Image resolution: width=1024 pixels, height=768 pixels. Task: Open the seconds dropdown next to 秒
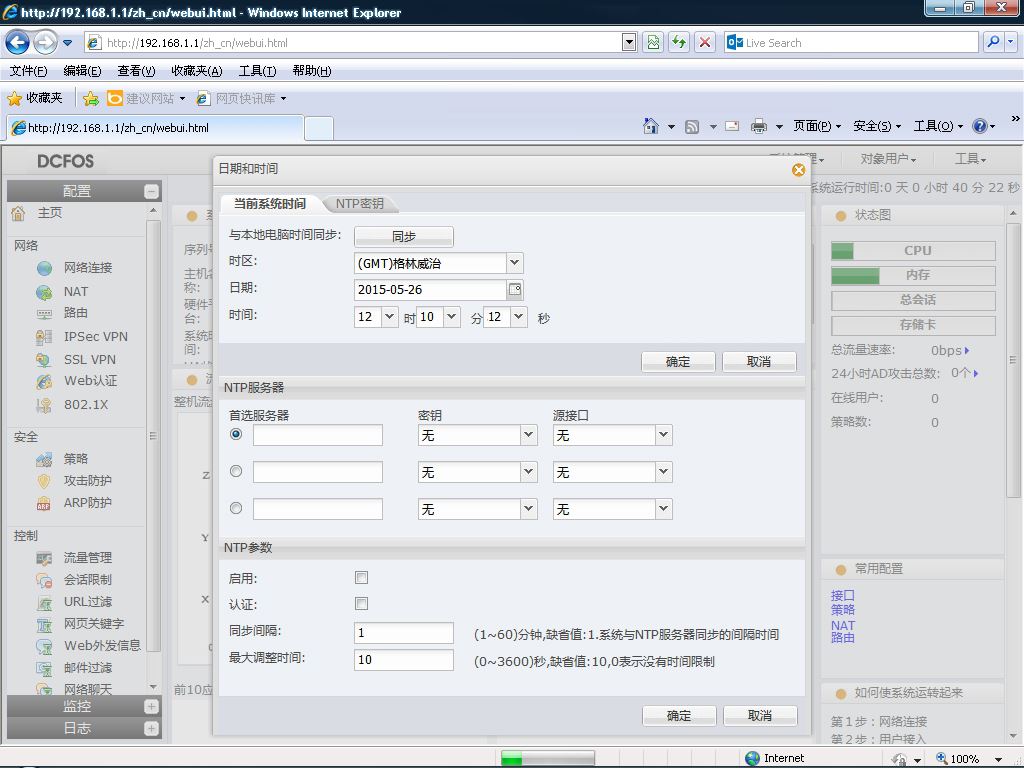click(519, 317)
